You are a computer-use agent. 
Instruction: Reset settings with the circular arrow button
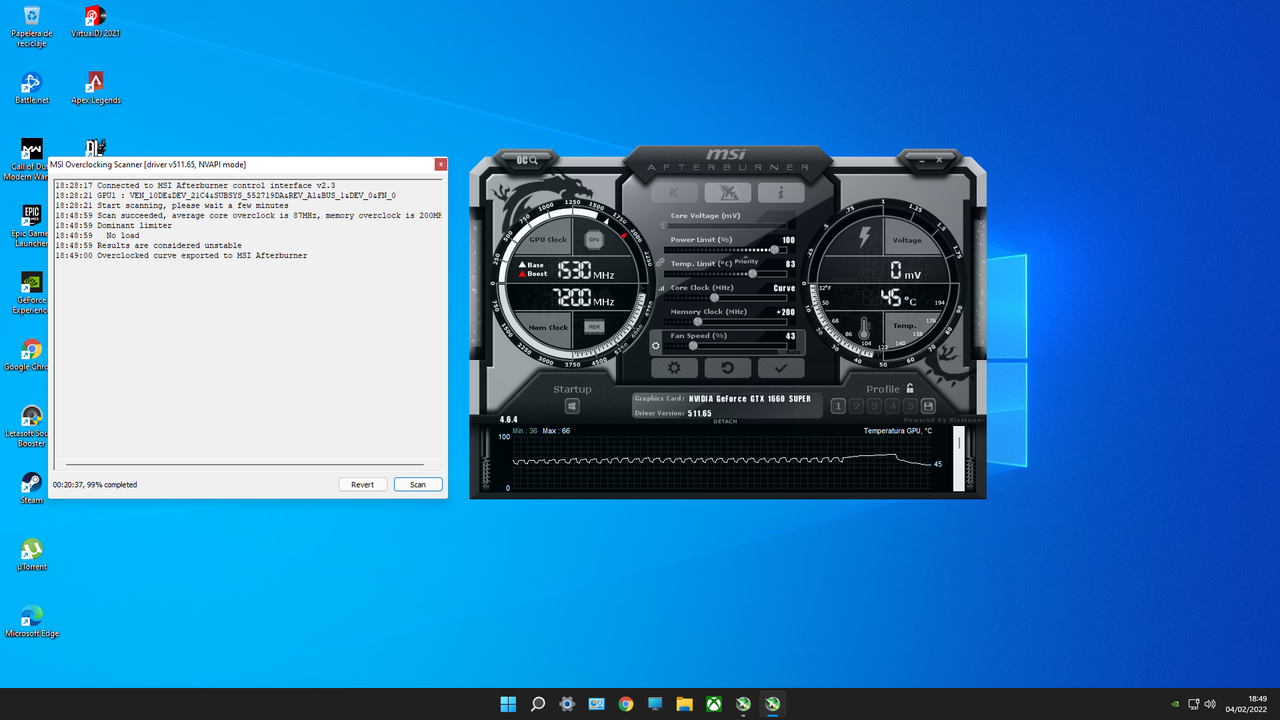(x=728, y=368)
